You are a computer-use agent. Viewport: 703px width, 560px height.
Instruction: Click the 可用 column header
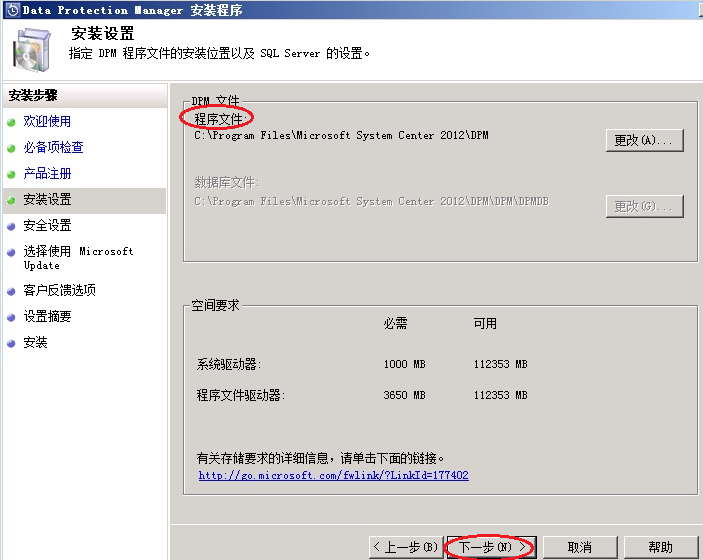[485, 323]
